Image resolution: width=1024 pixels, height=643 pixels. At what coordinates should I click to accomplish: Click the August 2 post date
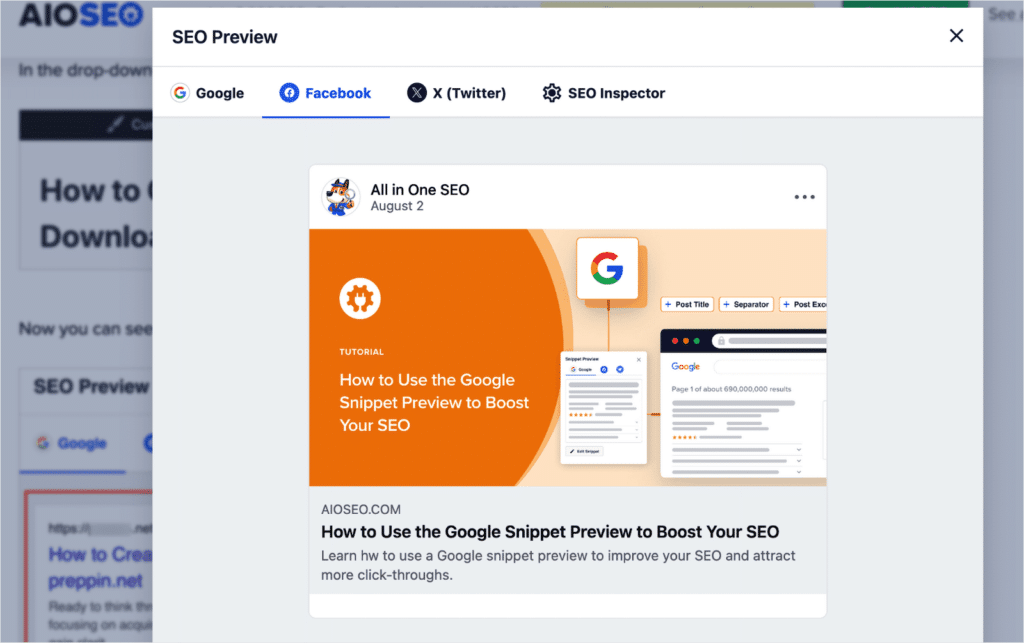coord(397,206)
